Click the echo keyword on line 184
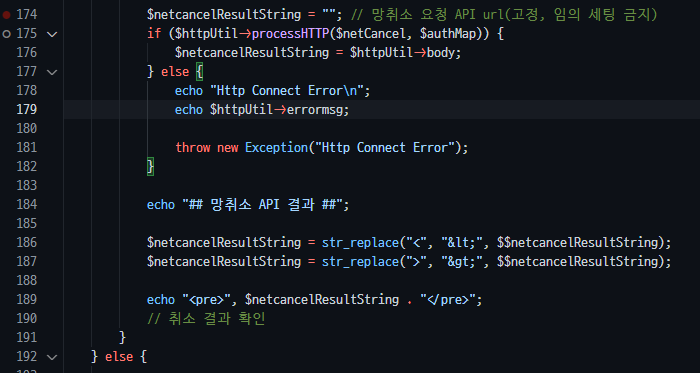 pyautogui.click(x=161, y=204)
